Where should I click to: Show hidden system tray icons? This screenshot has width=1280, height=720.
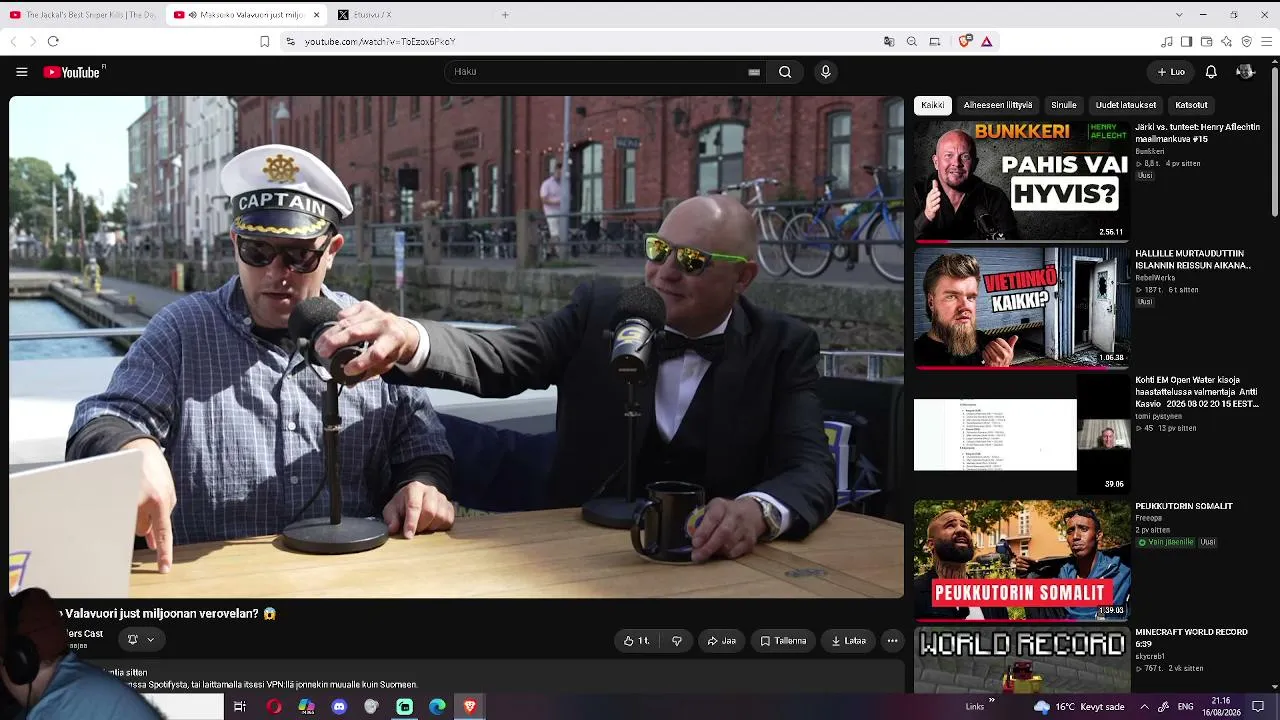click(1144, 707)
